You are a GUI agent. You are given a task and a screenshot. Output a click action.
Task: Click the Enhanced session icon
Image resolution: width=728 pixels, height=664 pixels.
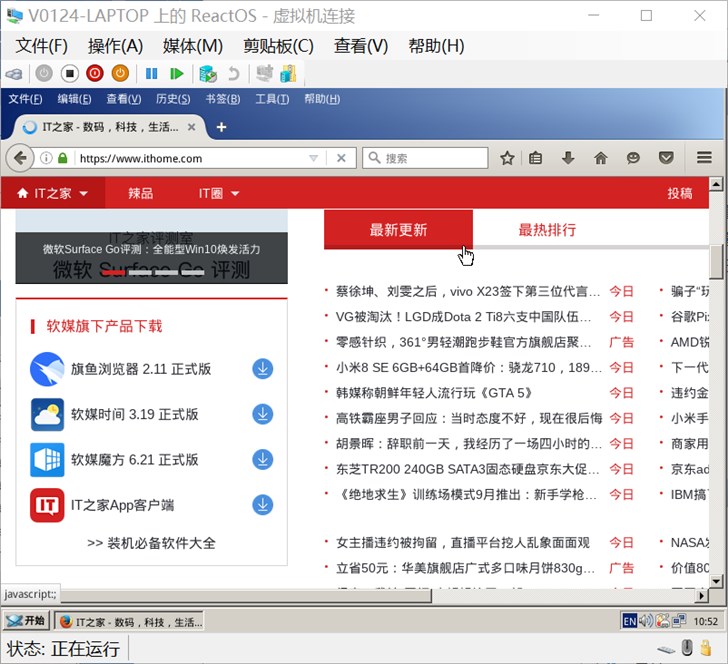(x=265, y=73)
